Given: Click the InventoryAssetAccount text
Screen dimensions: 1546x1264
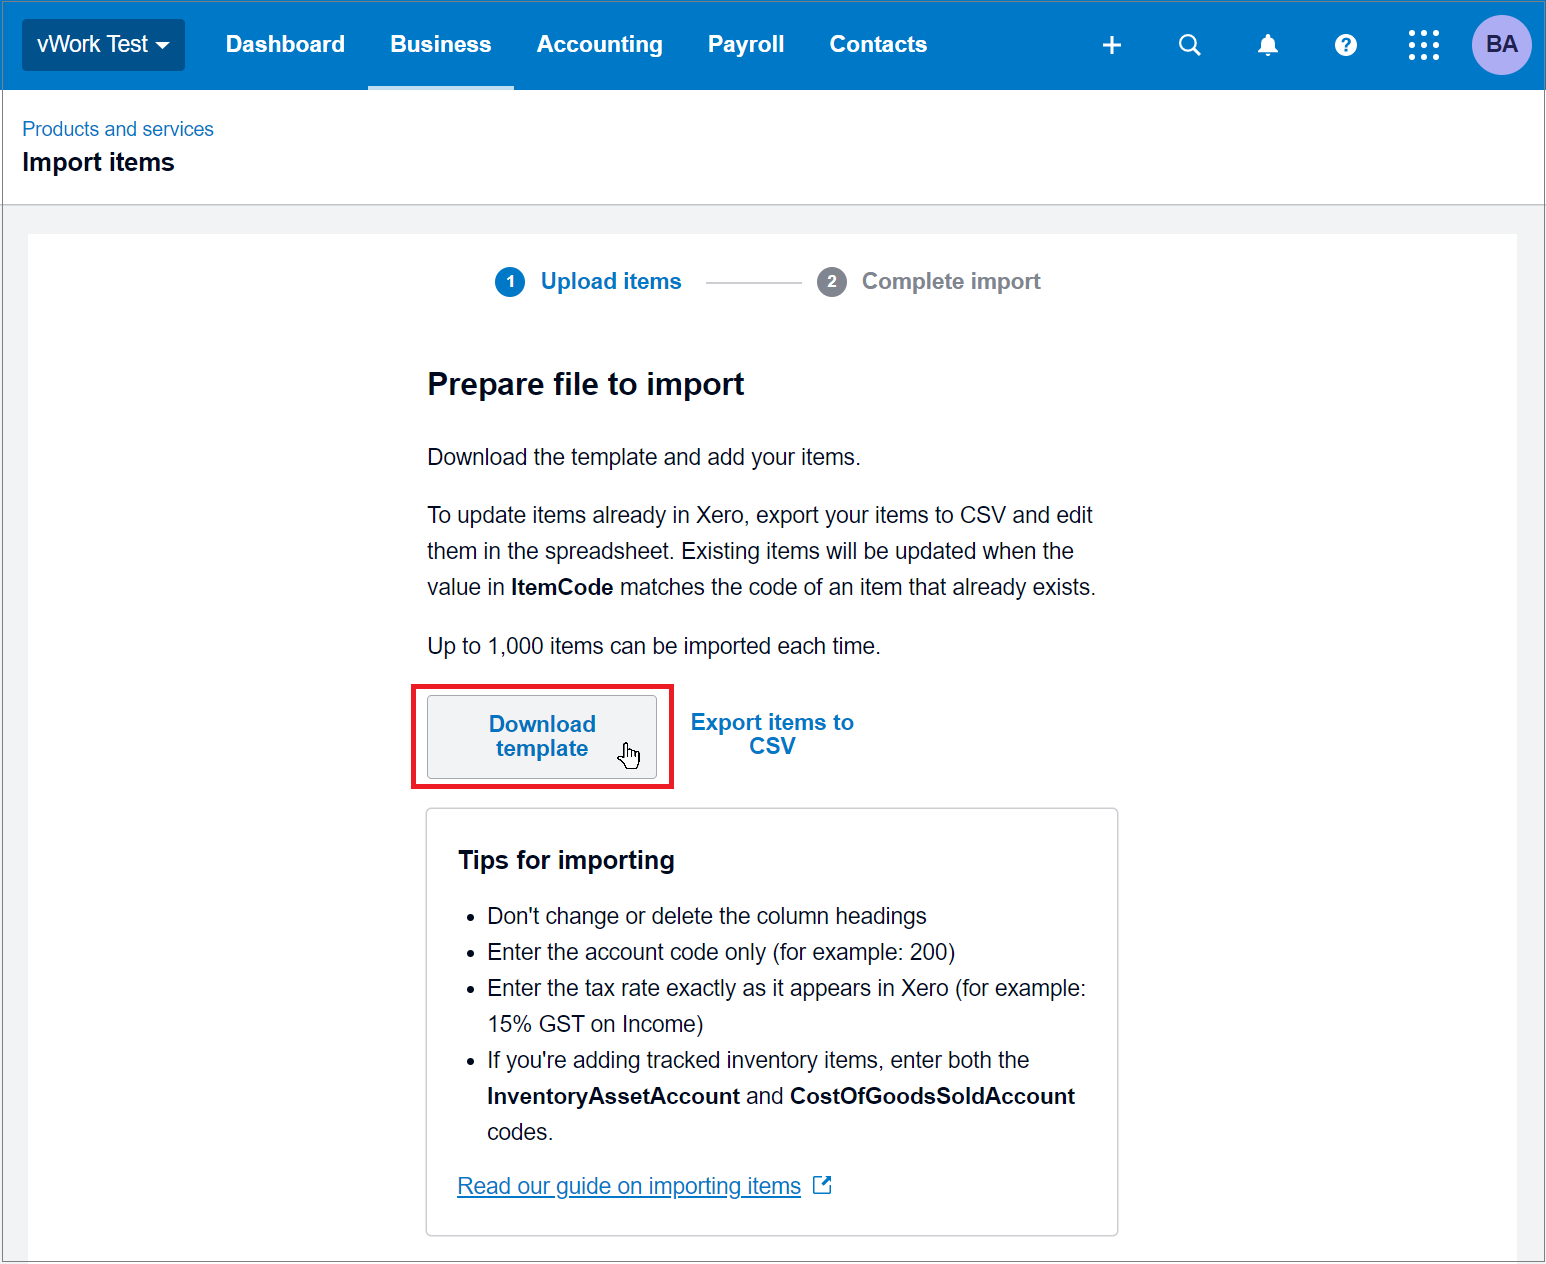Looking at the screenshot, I should click(613, 1096).
